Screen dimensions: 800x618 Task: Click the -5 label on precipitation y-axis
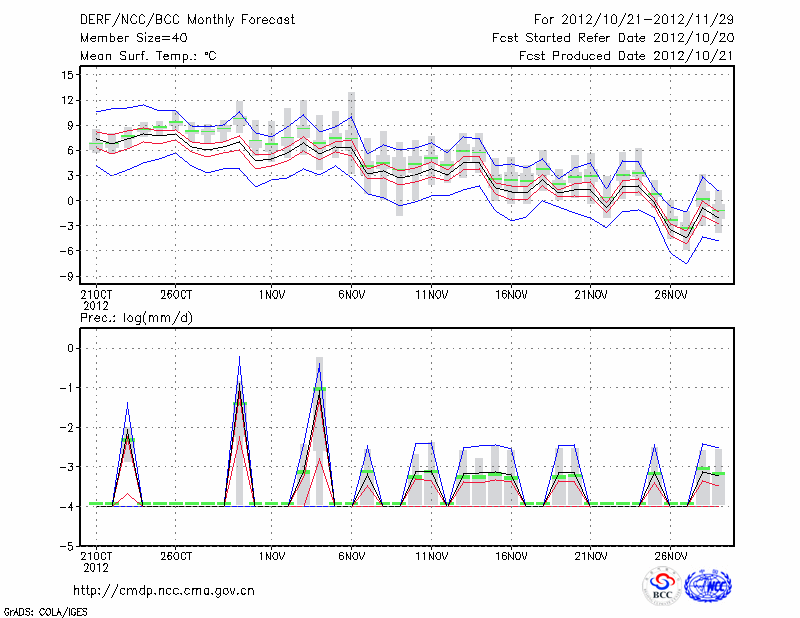point(70,547)
